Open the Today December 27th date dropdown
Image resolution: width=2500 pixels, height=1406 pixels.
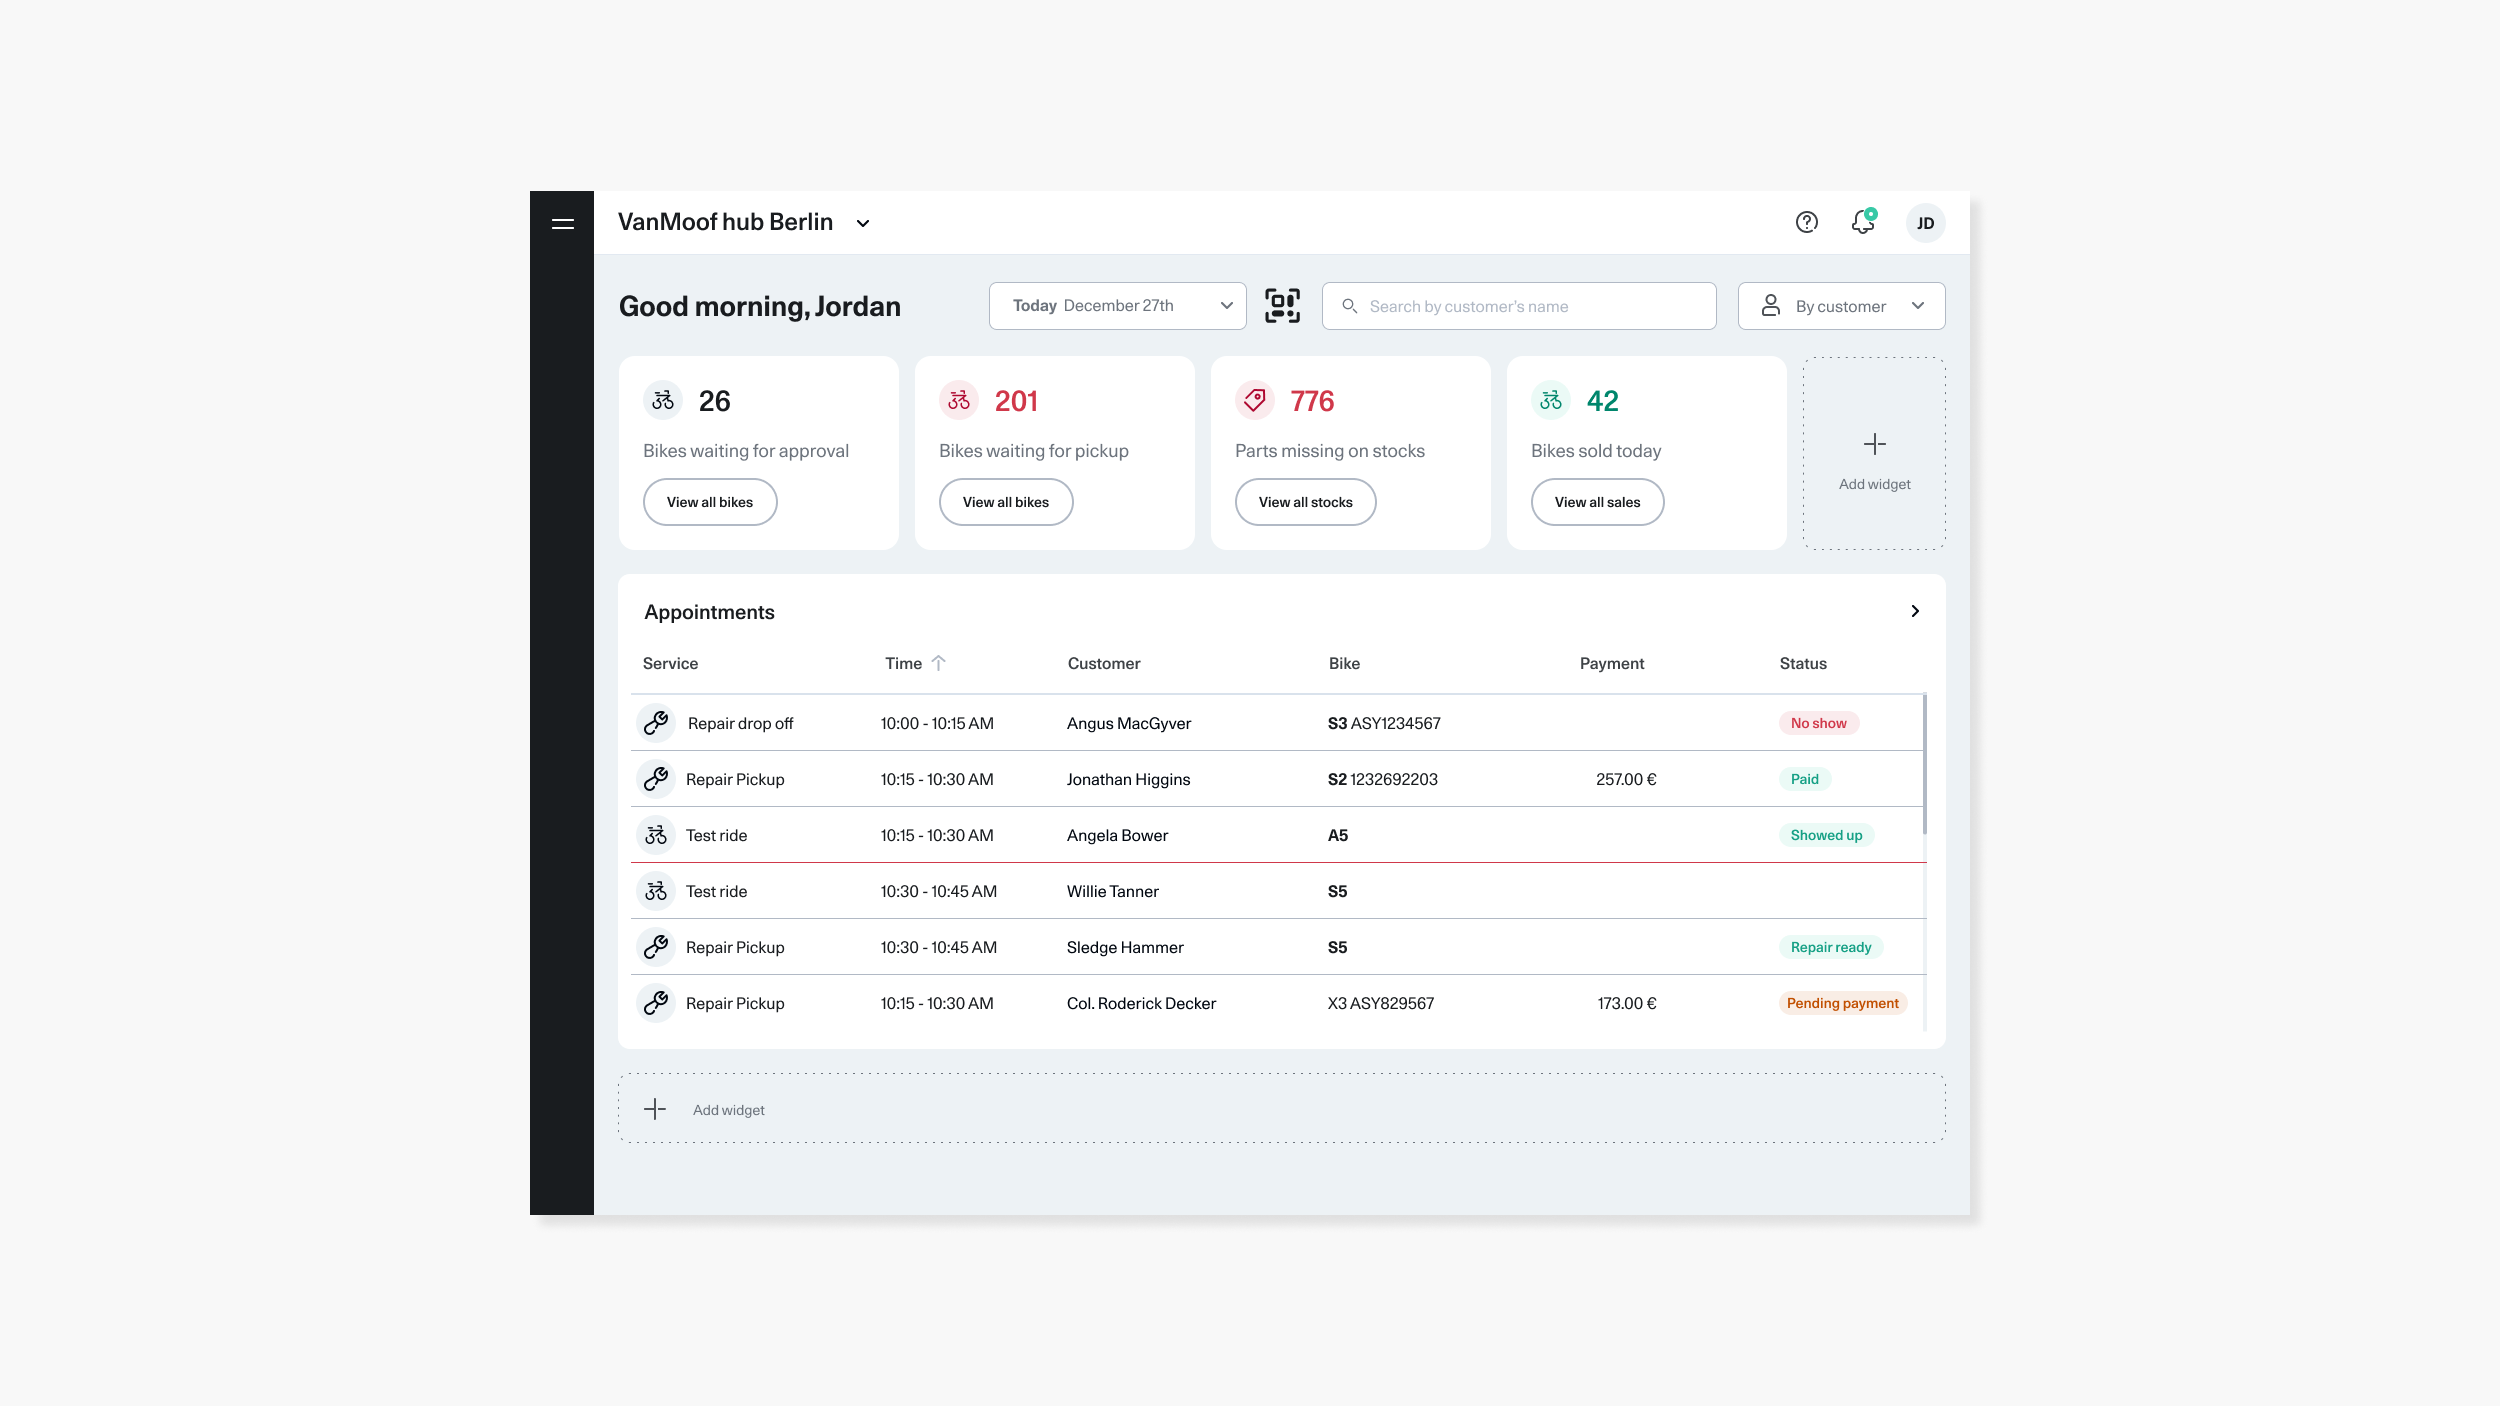(x=1117, y=306)
